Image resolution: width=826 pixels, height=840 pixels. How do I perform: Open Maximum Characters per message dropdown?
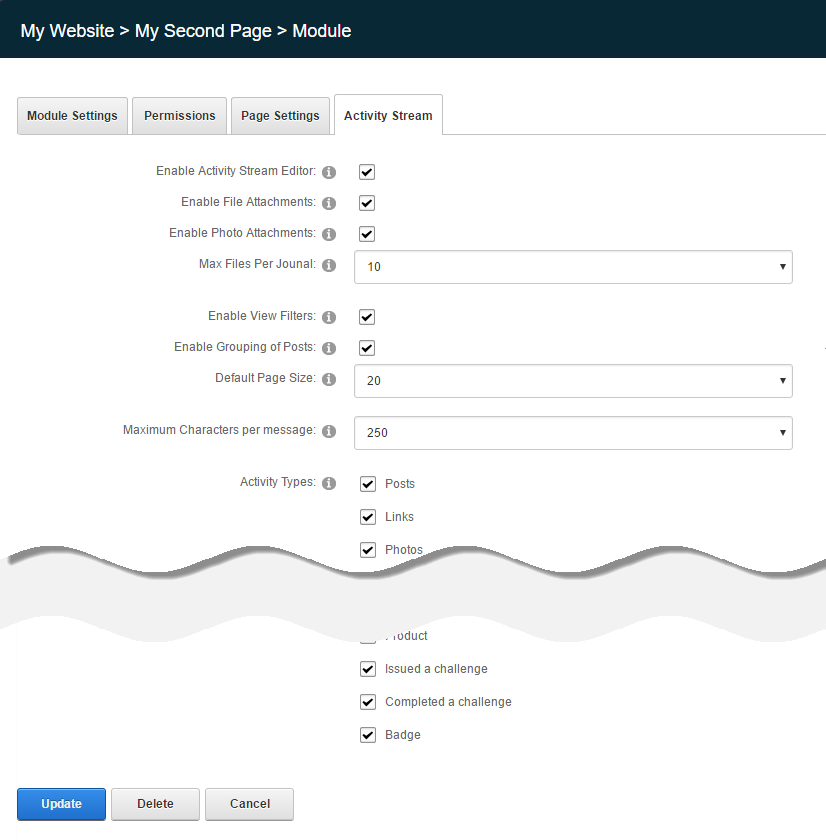(x=573, y=433)
